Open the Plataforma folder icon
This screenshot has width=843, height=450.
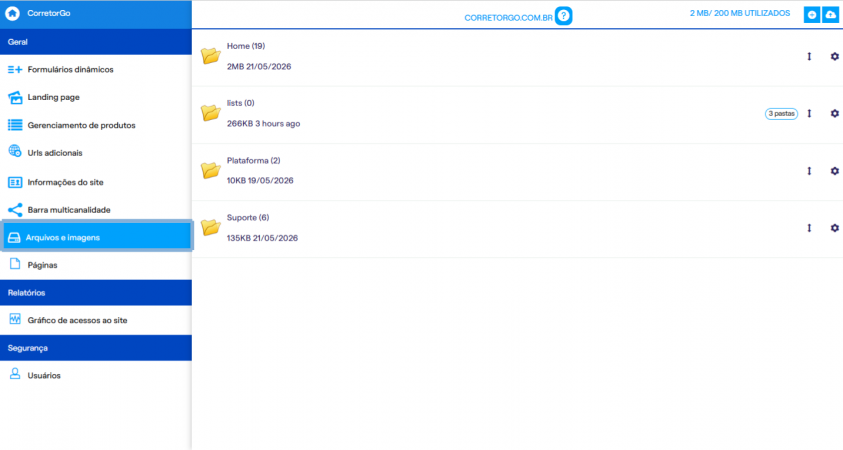211,170
